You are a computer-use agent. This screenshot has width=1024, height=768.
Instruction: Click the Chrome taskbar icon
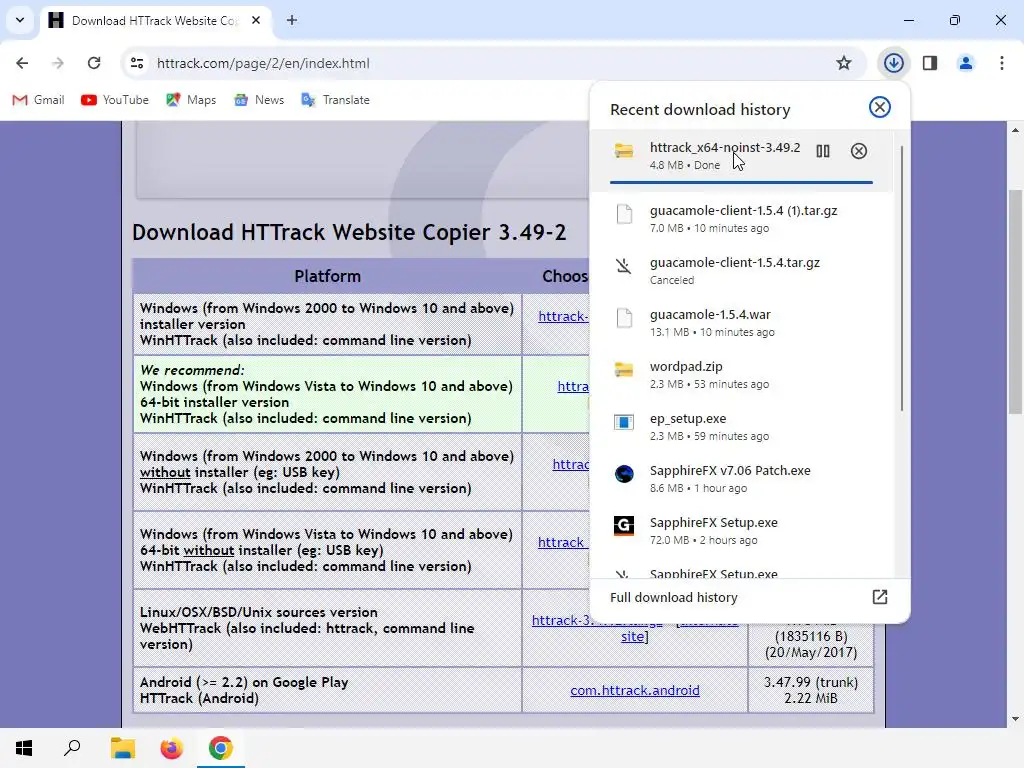coord(221,748)
